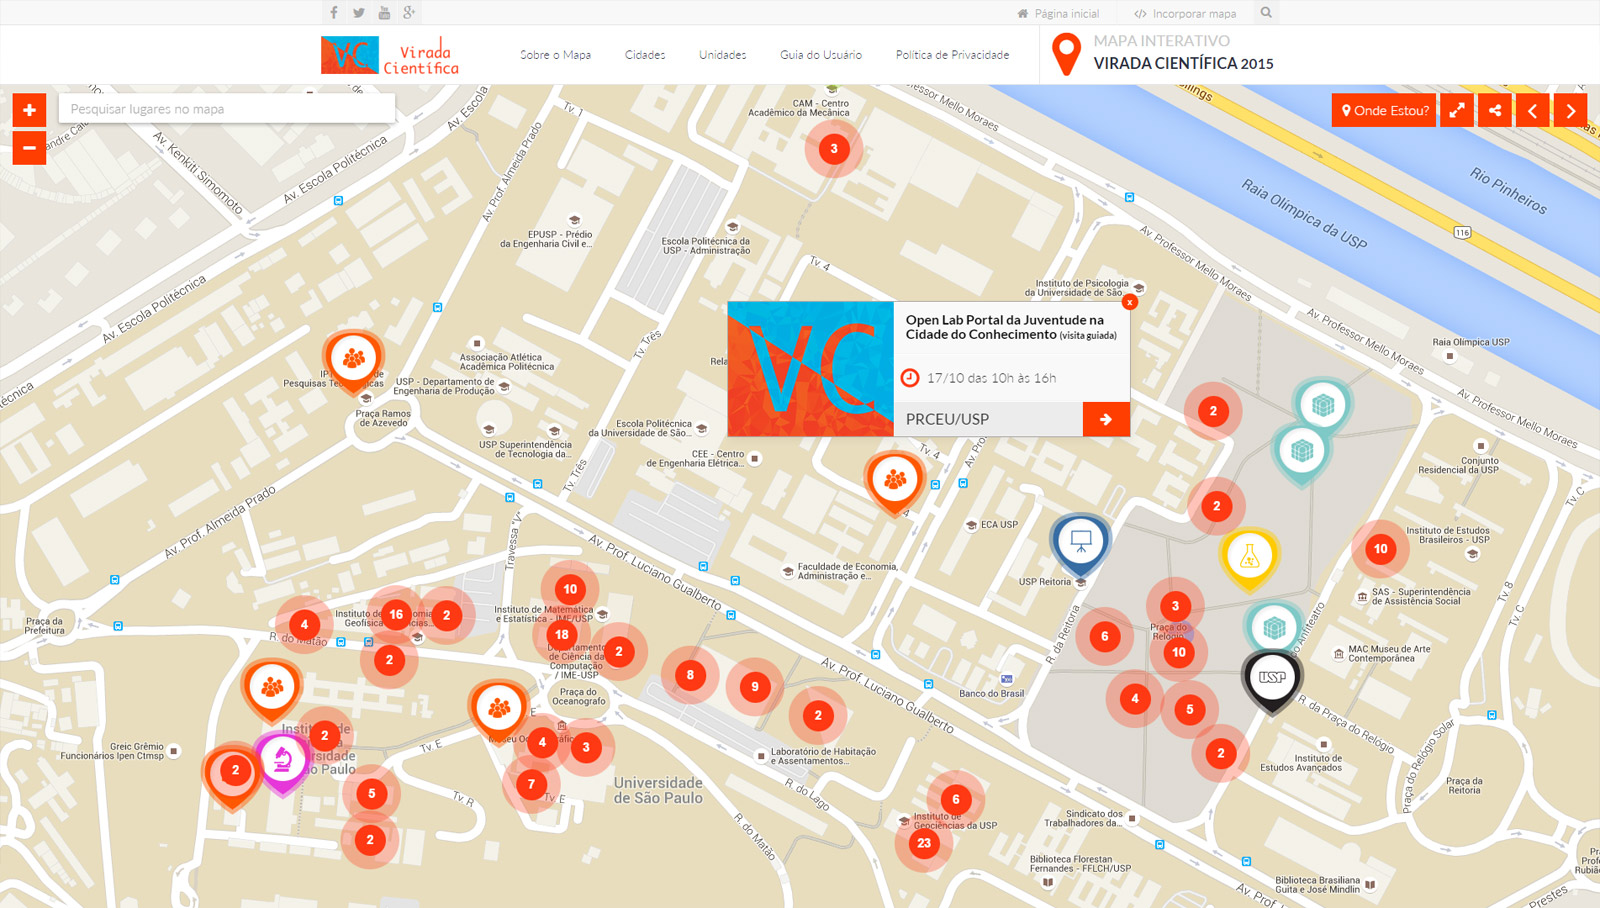Click the Incorporar mapa link

(1185, 13)
